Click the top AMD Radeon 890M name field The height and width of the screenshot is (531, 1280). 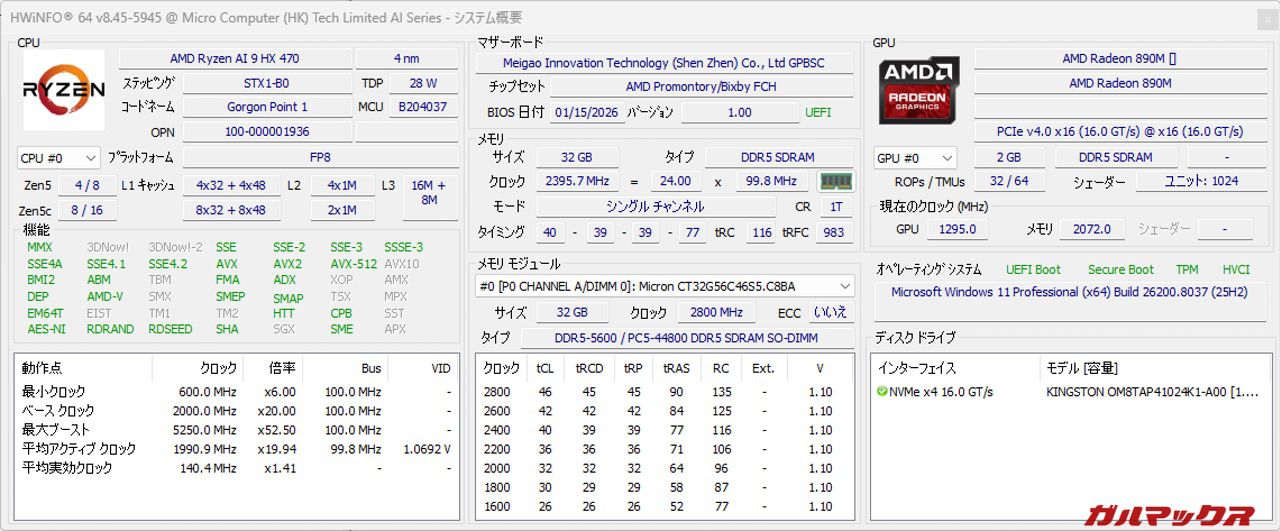(x=1119, y=59)
